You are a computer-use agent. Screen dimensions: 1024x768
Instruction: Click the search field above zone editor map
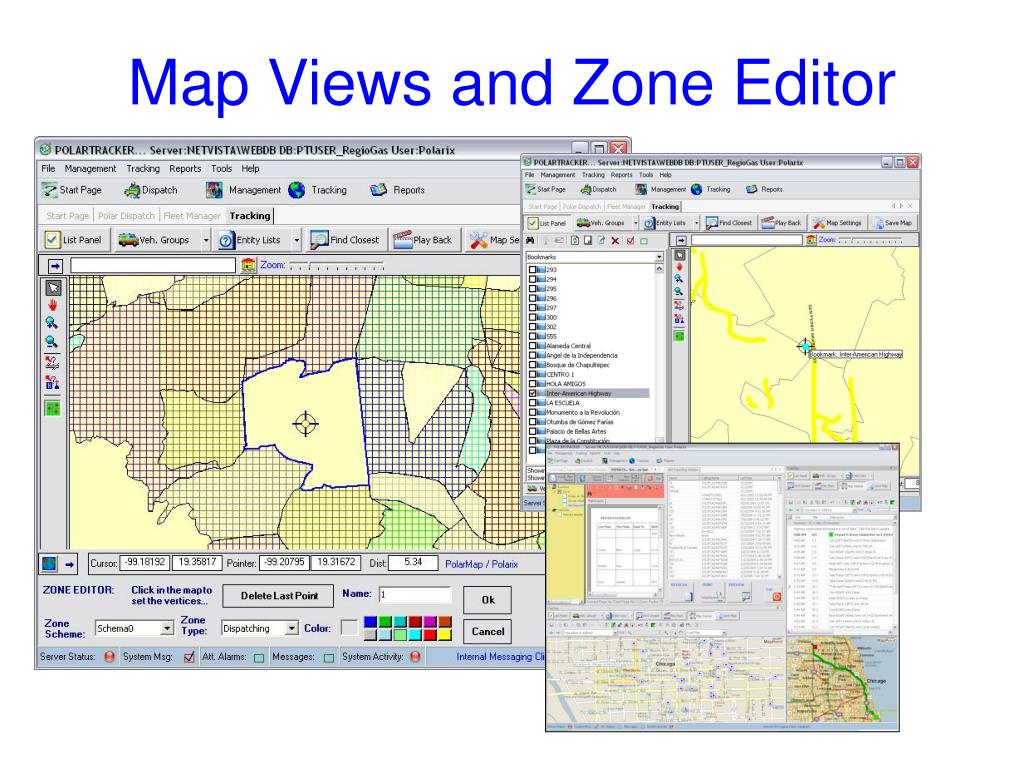click(153, 265)
